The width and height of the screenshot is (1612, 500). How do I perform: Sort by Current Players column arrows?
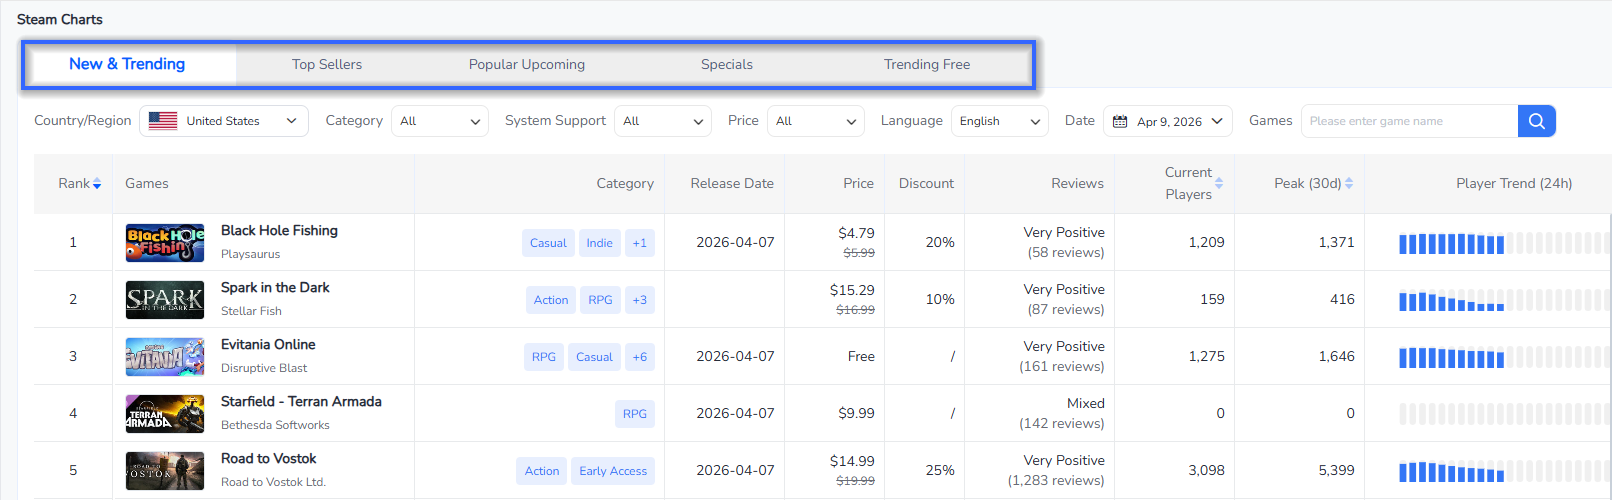click(1219, 183)
